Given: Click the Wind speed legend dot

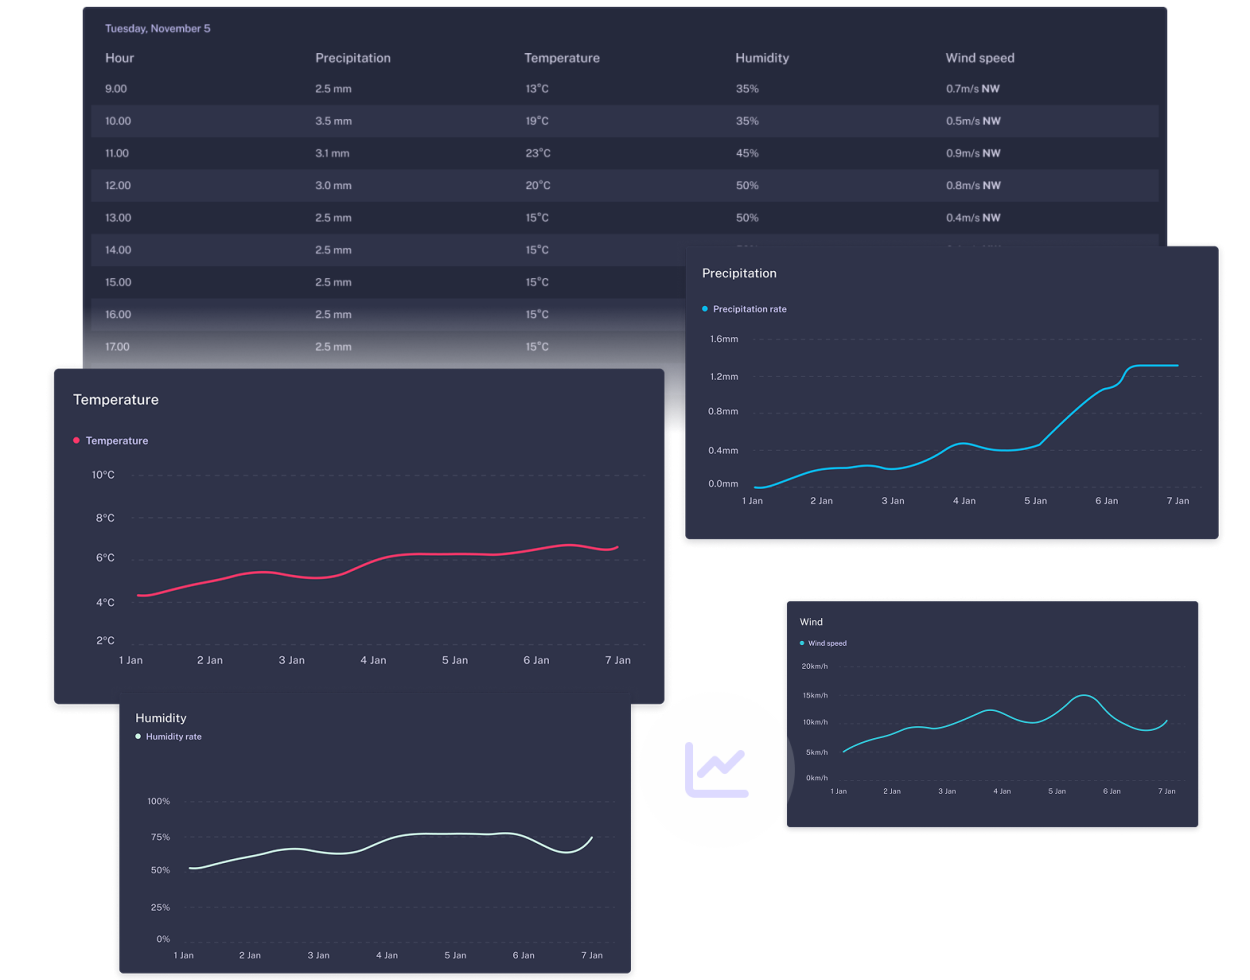Looking at the screenshot, I should pyautogui.click(x=802, y=643).
